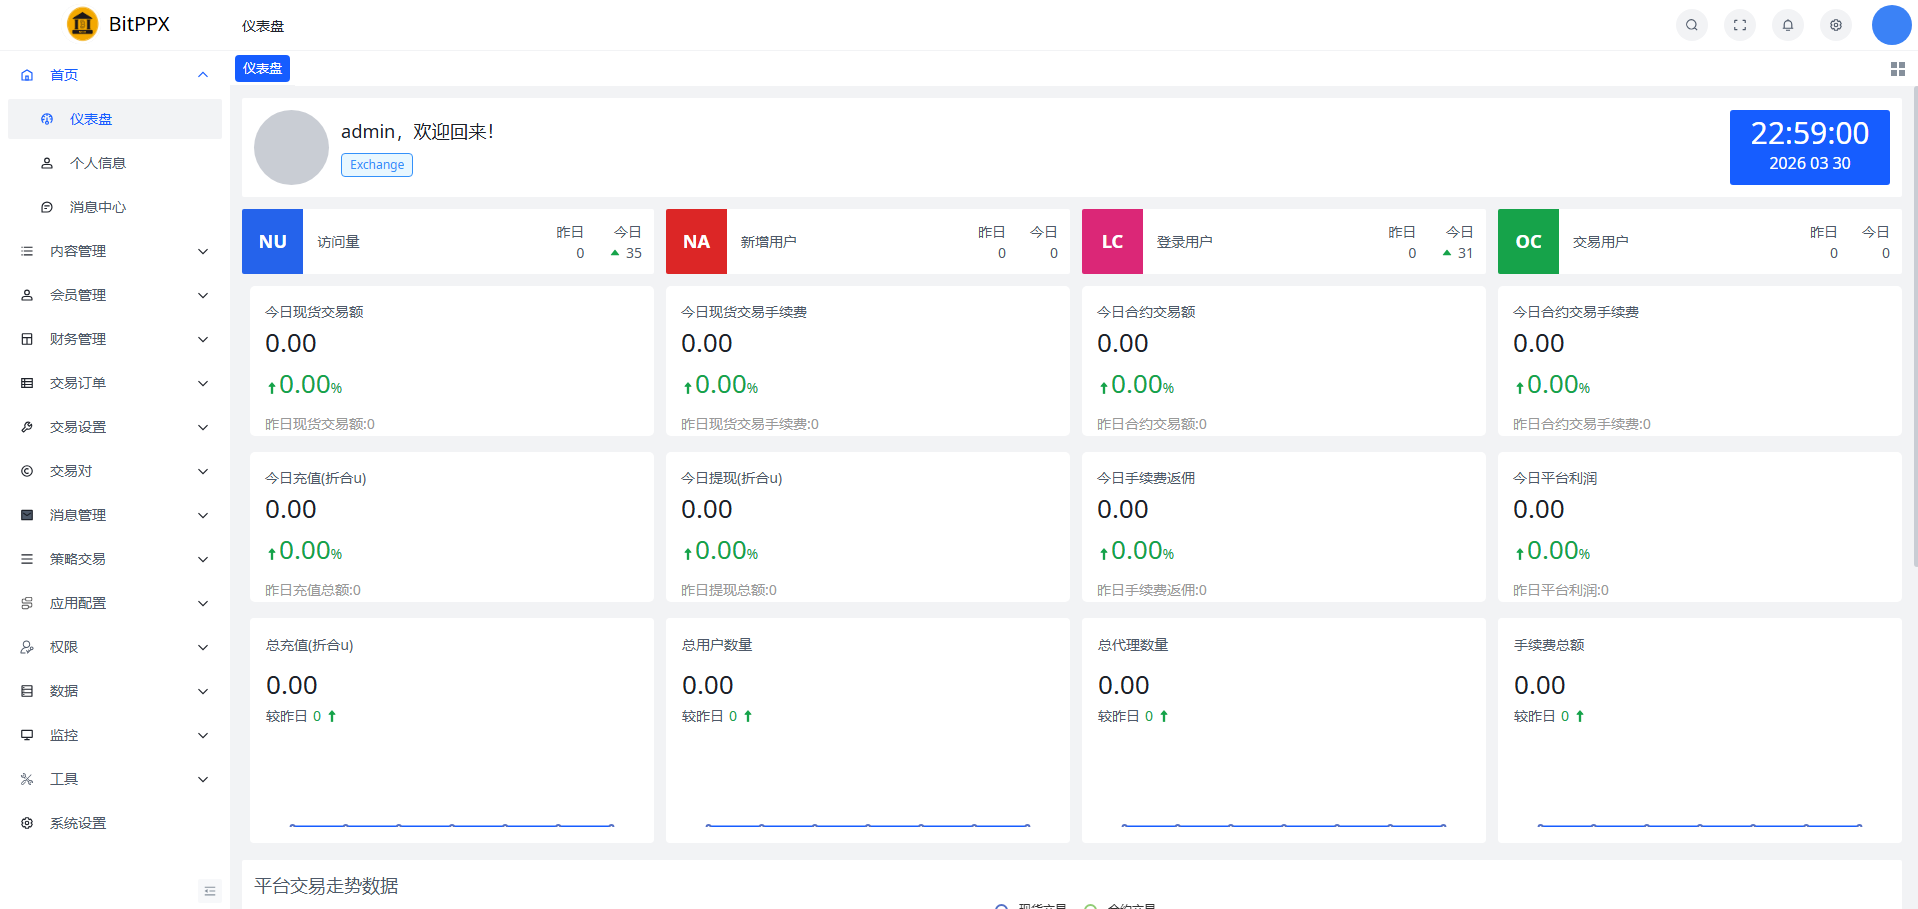Viewport: 1918px width, 909px height.
Task: Toggle the 现货交易 chart legend series
Action: (x=1030, y=905)
